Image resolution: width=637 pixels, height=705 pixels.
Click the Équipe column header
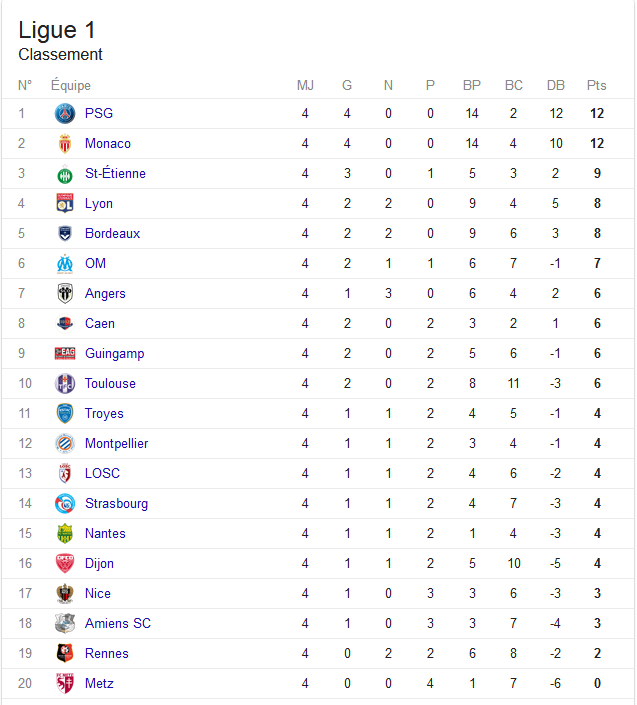coord(71,85)
